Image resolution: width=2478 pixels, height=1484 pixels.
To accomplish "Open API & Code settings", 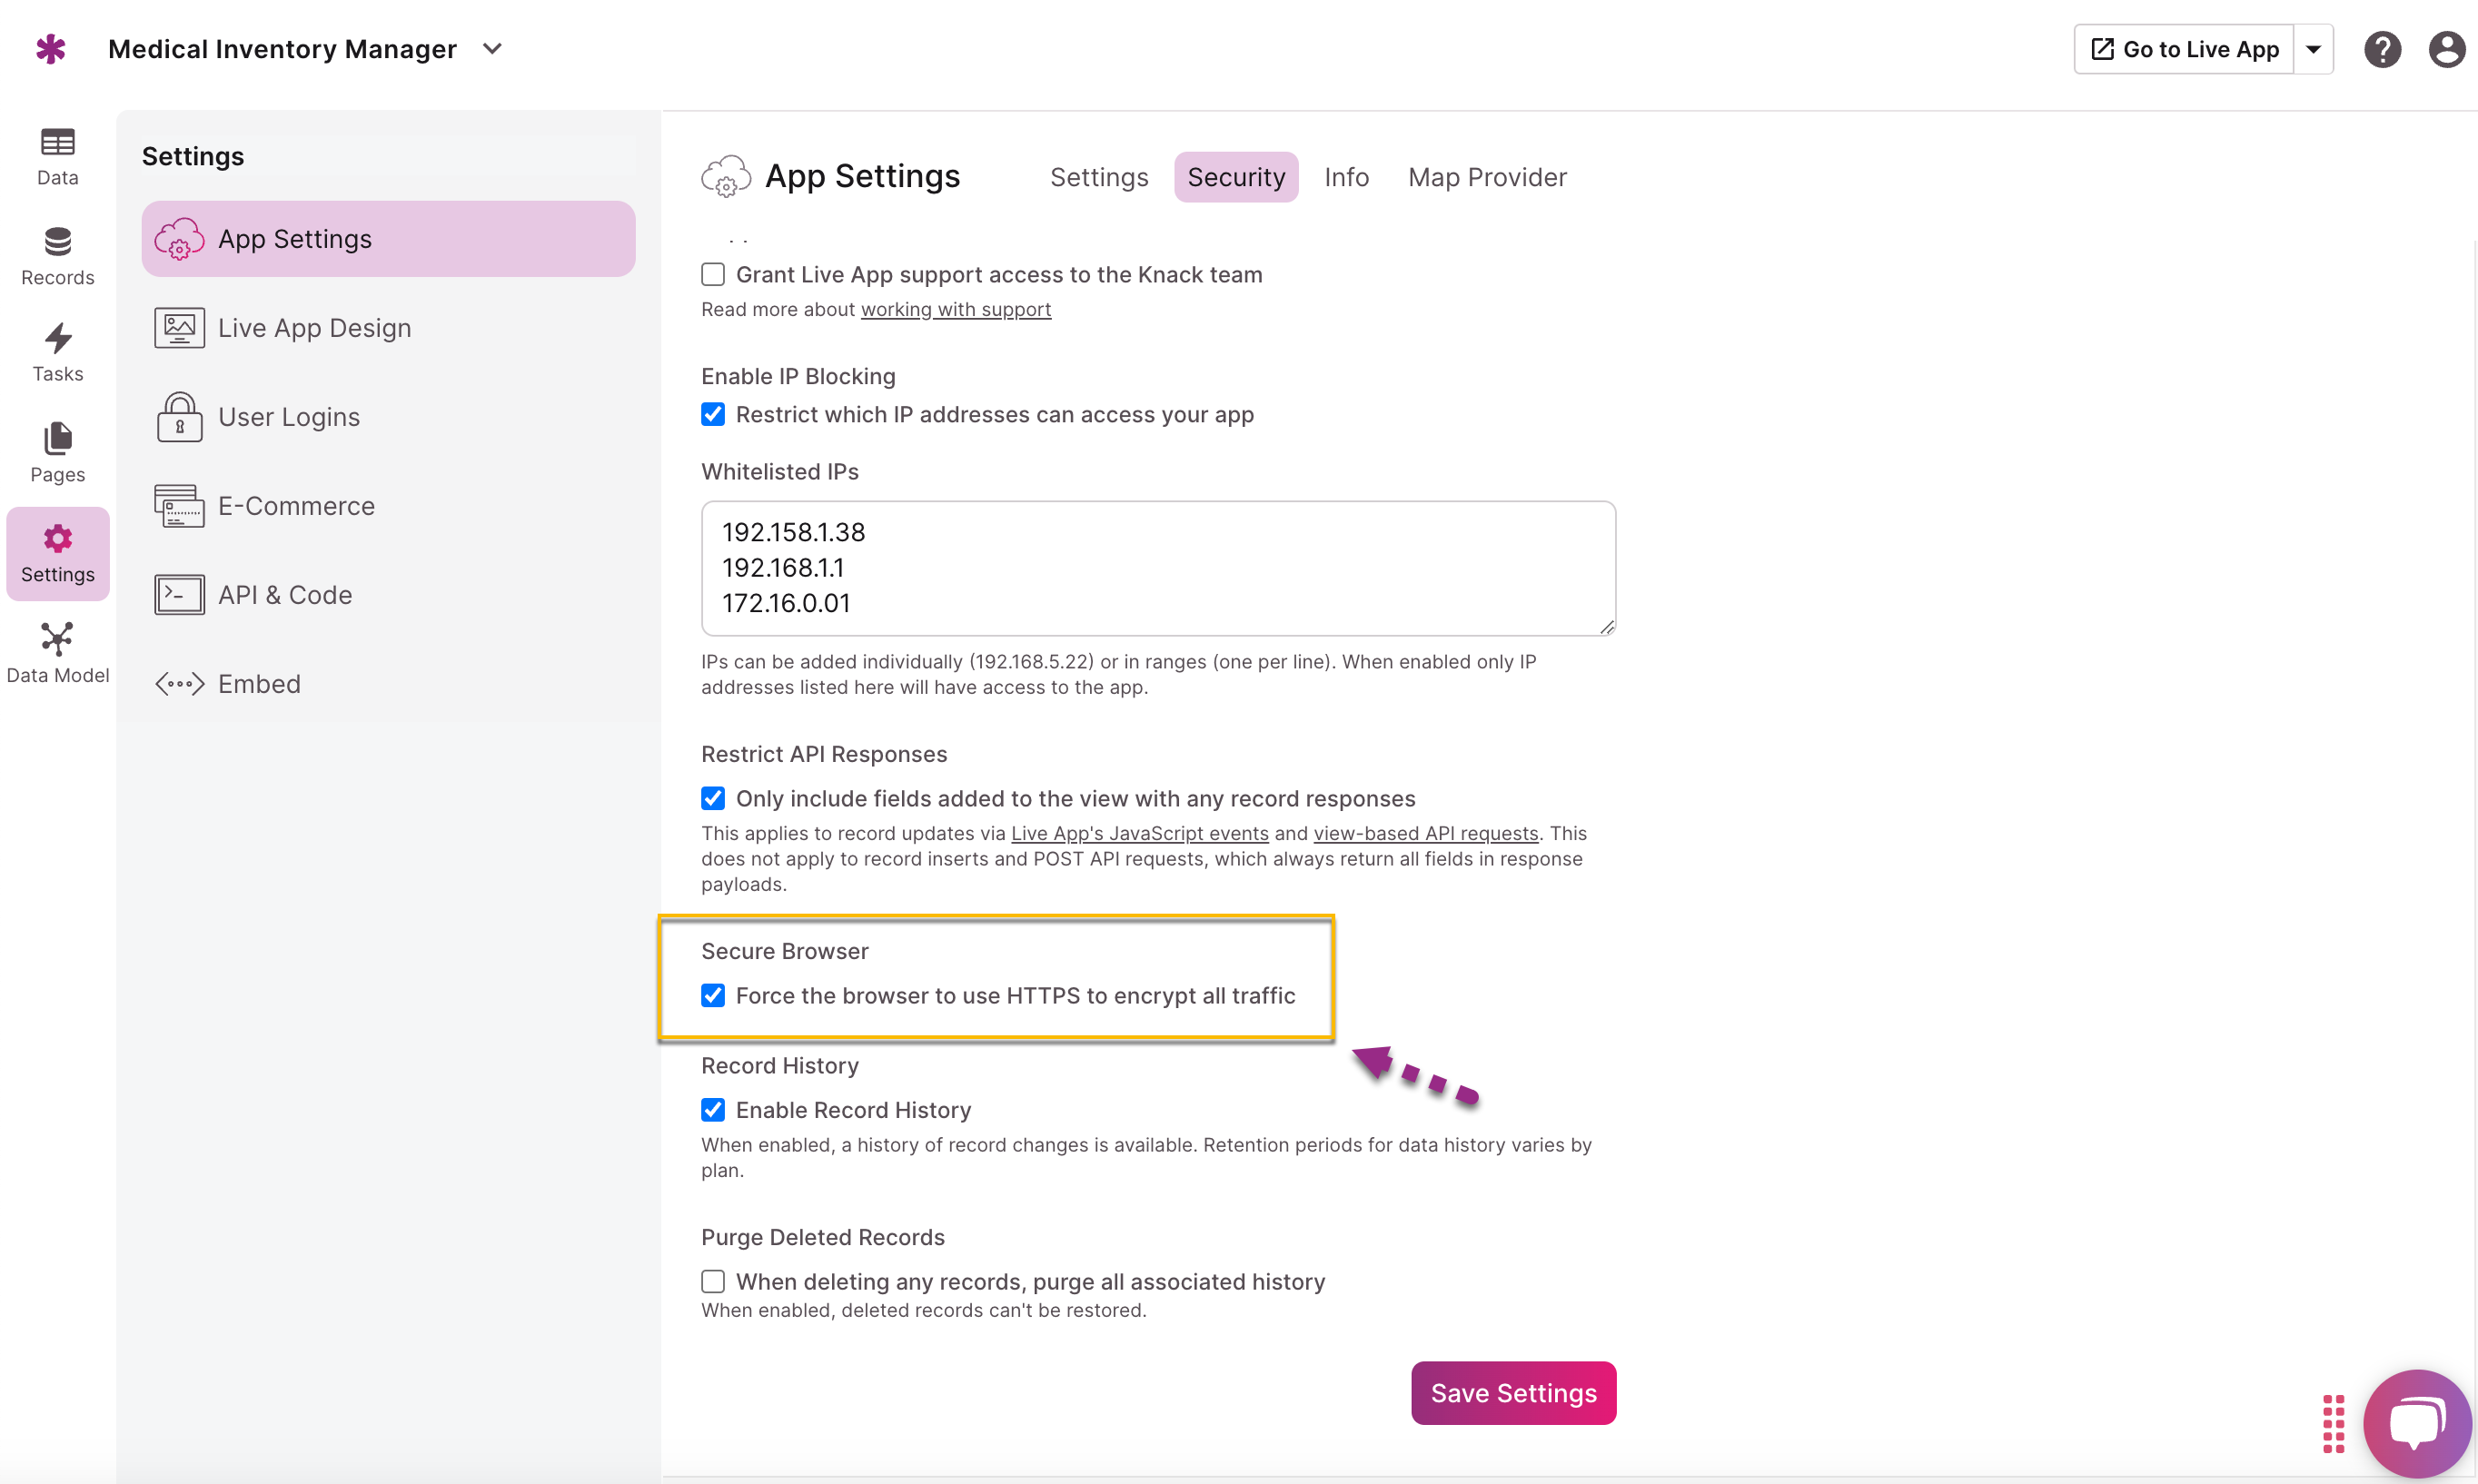I will pyautogui.click(x=388, y=595).
